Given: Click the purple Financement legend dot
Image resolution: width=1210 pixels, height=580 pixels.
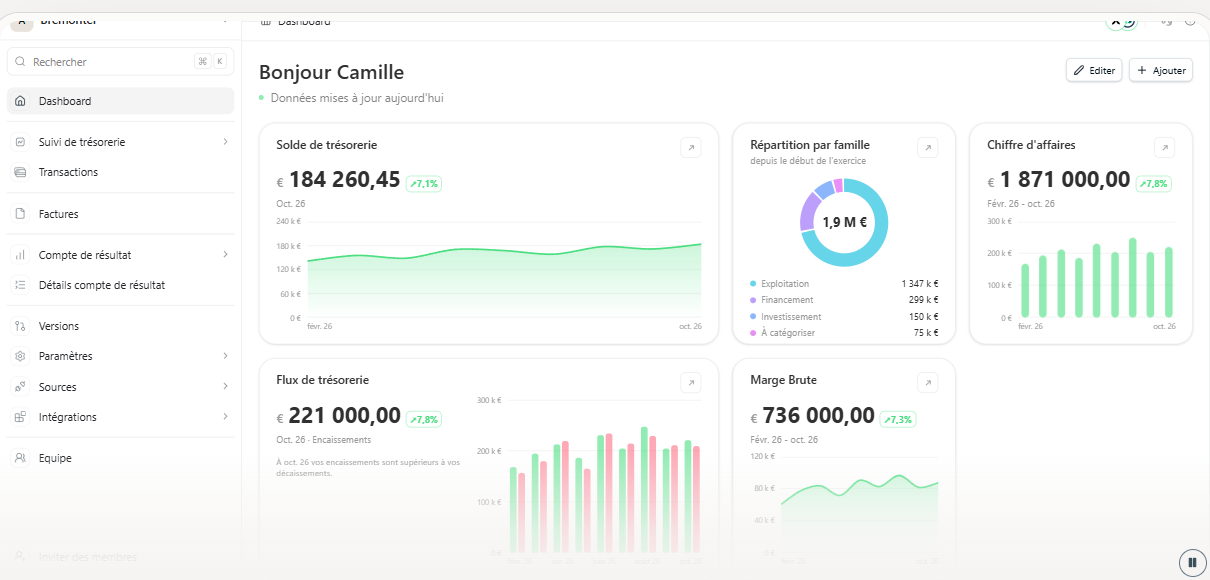Looking at the screenshot, I should click(x=753, y=300).
